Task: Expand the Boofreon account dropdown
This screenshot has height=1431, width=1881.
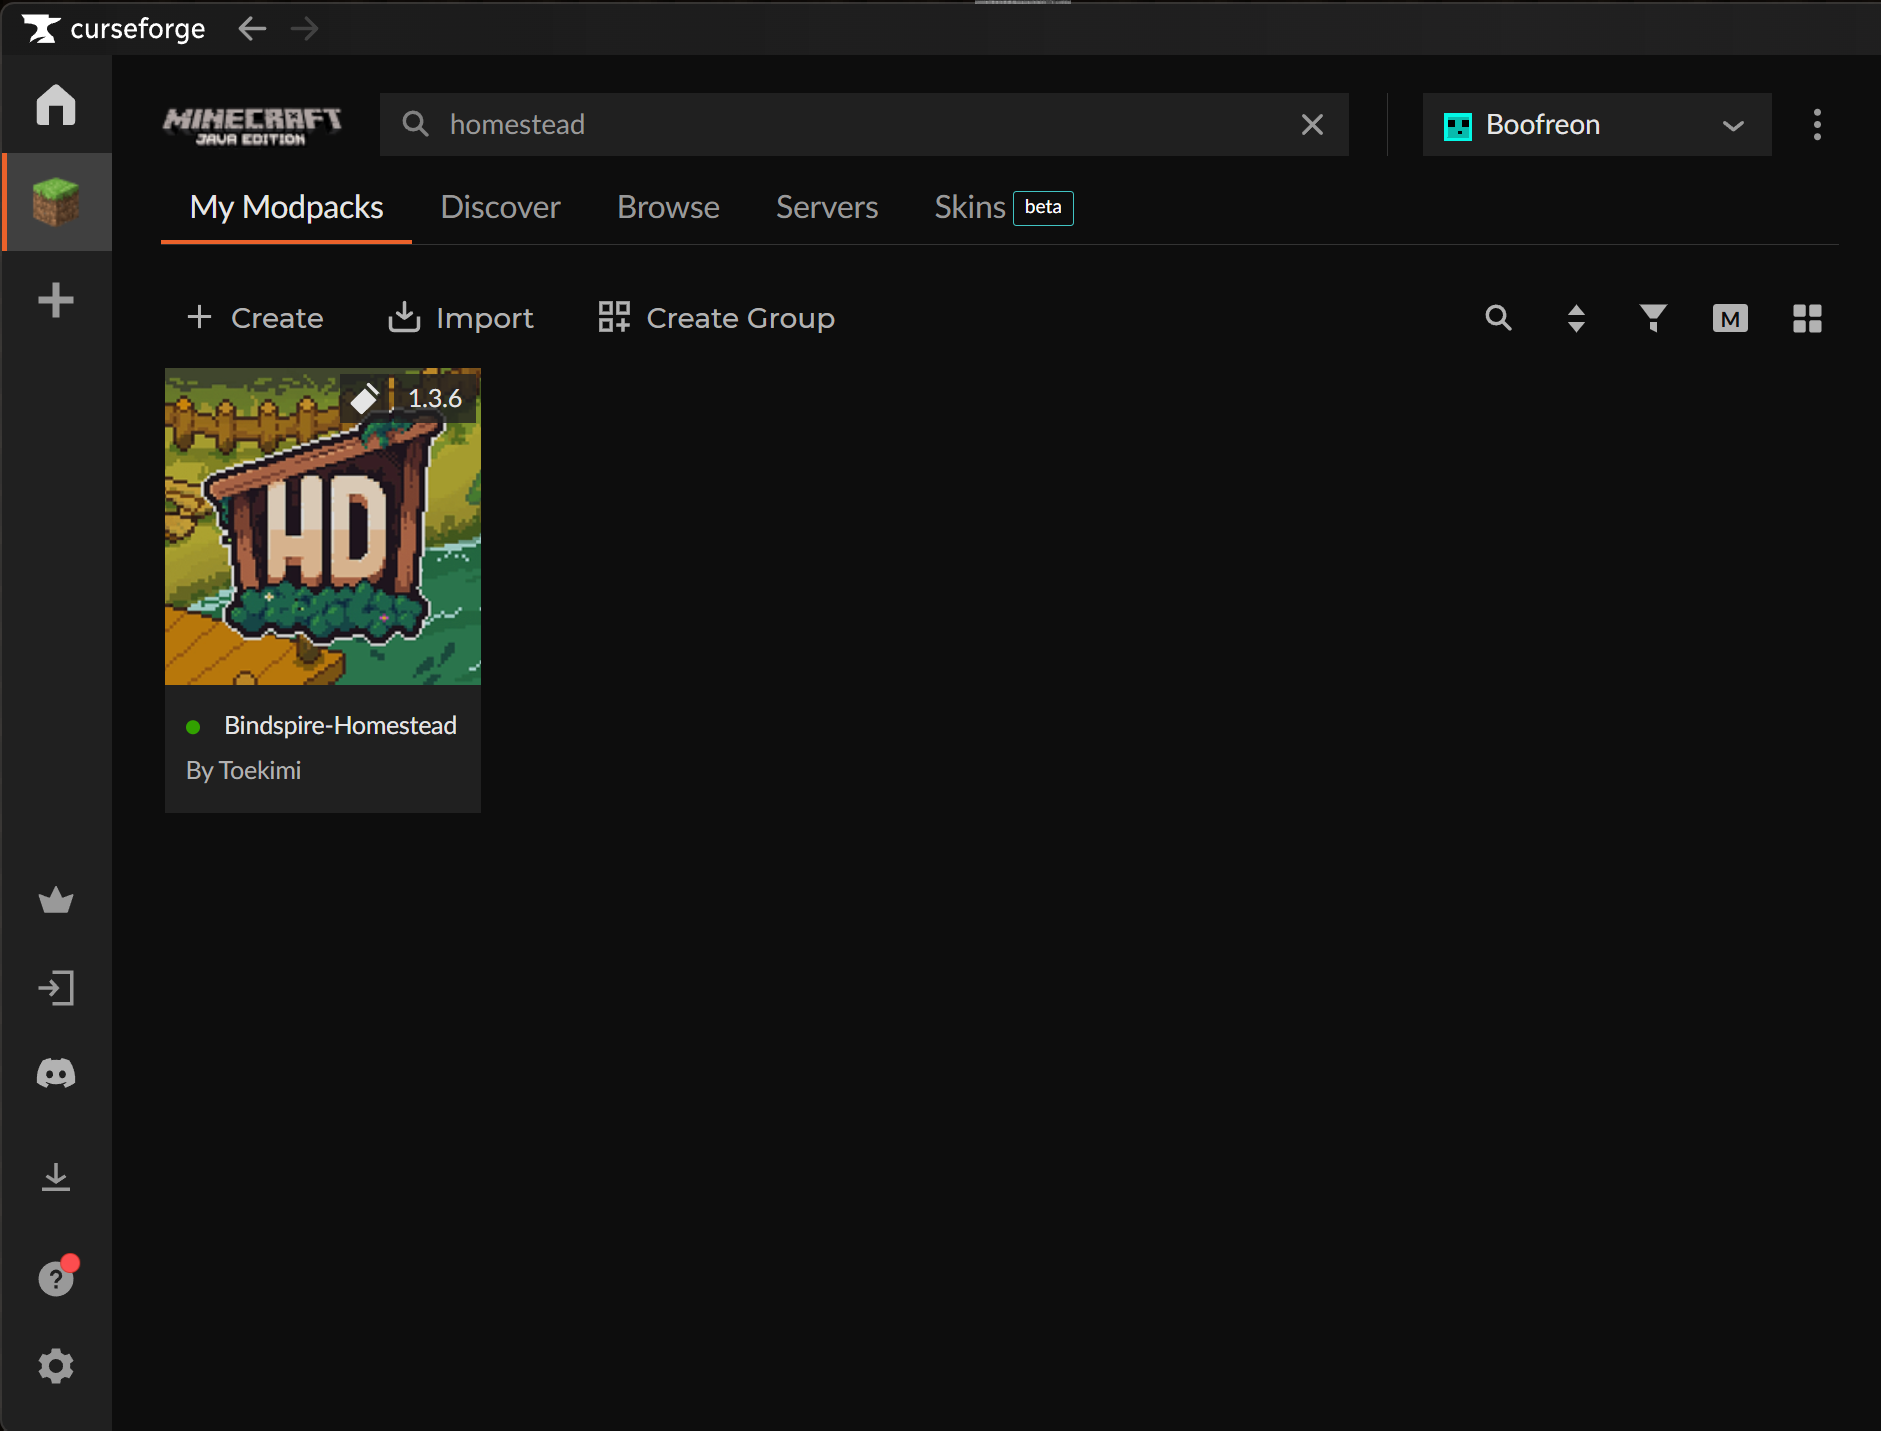Action: tap(1733, 125)
